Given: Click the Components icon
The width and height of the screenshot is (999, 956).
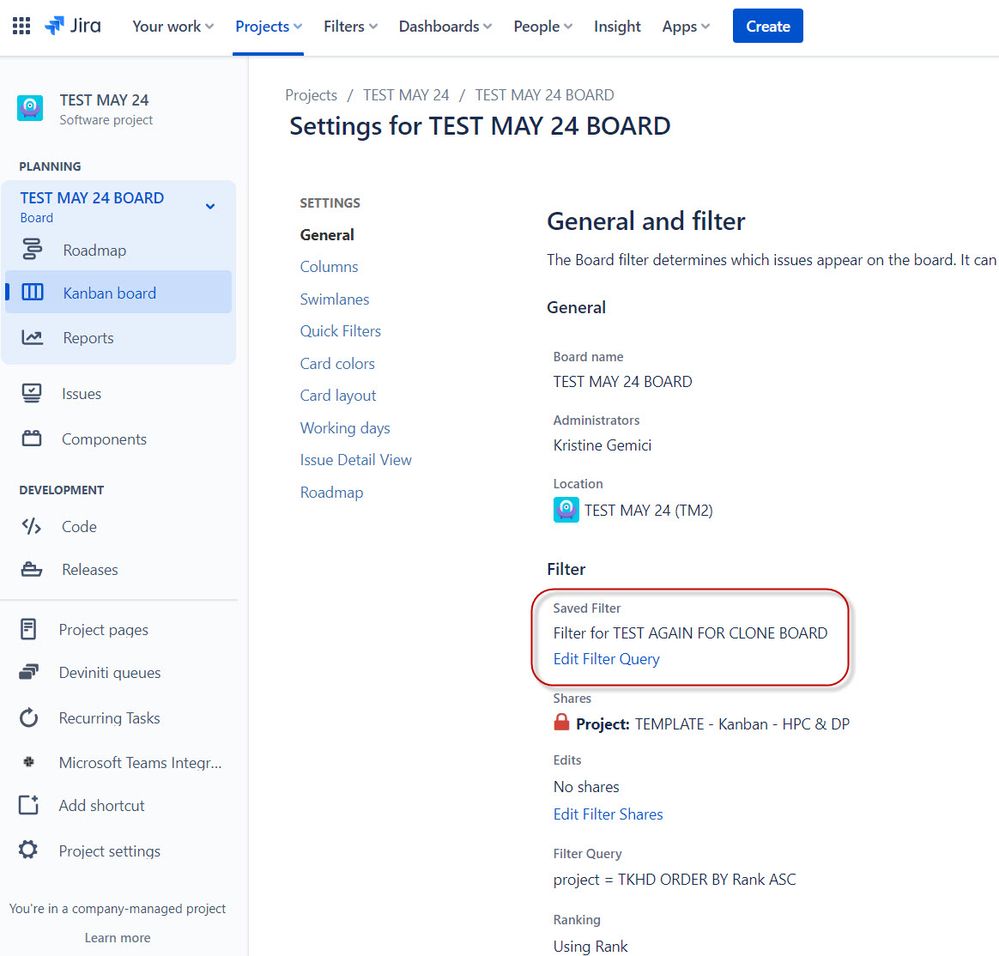Looking at the screenshot, I should 32,439.
